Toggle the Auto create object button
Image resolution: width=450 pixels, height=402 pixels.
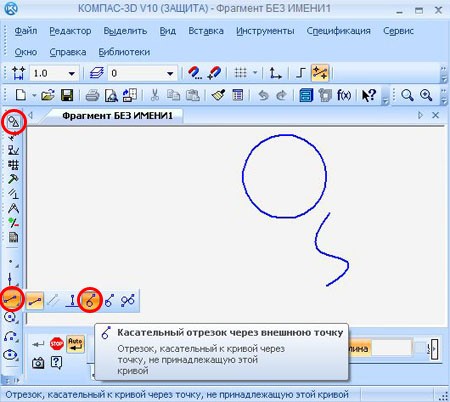(x=75, y=344)
